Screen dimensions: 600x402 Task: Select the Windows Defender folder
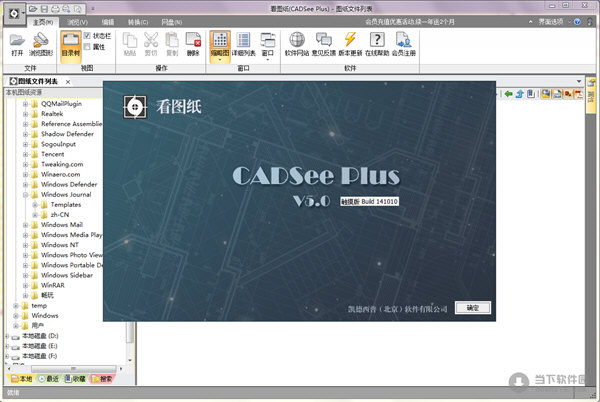pos(69,184)
